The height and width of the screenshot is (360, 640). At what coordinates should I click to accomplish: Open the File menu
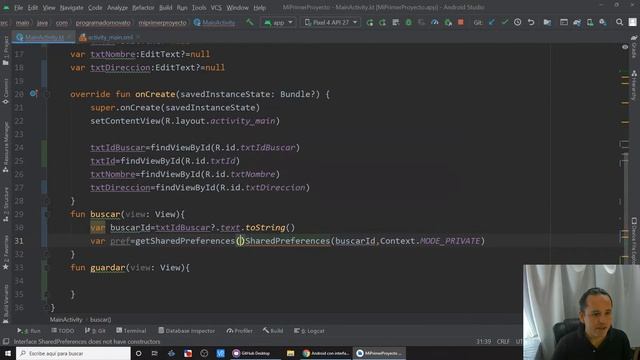18,8
